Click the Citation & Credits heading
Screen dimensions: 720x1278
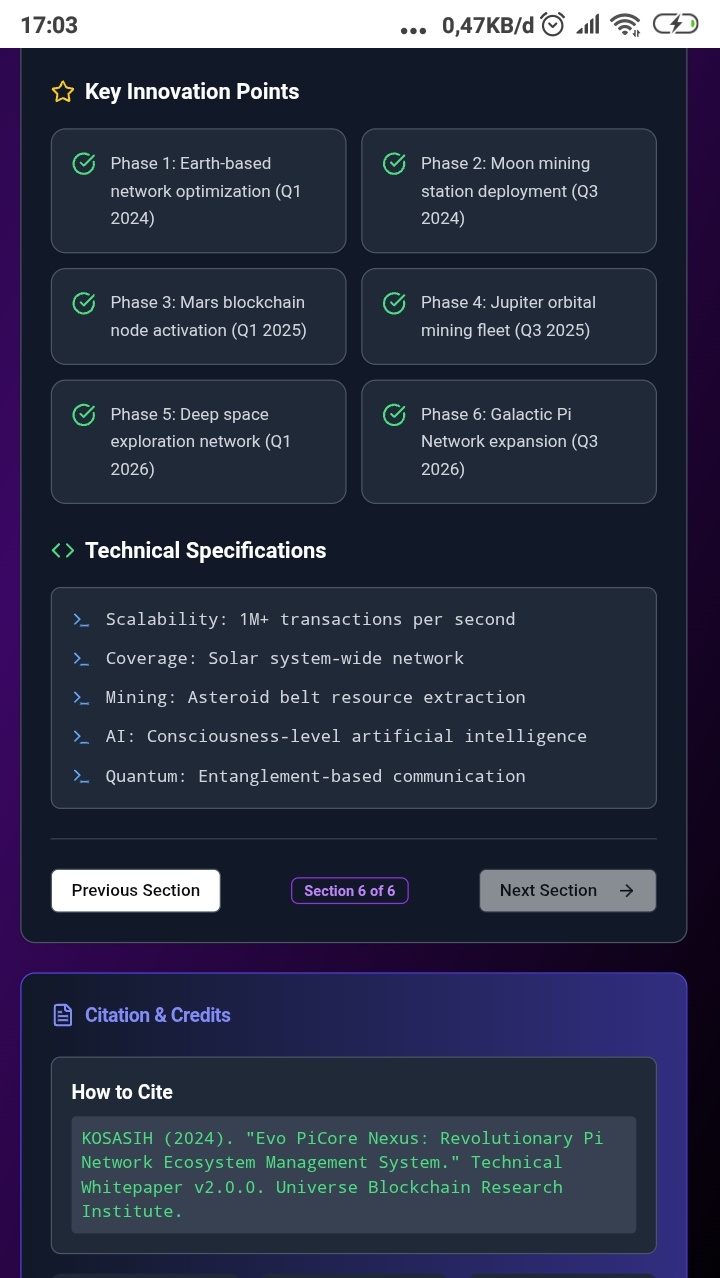(158, 1015)
